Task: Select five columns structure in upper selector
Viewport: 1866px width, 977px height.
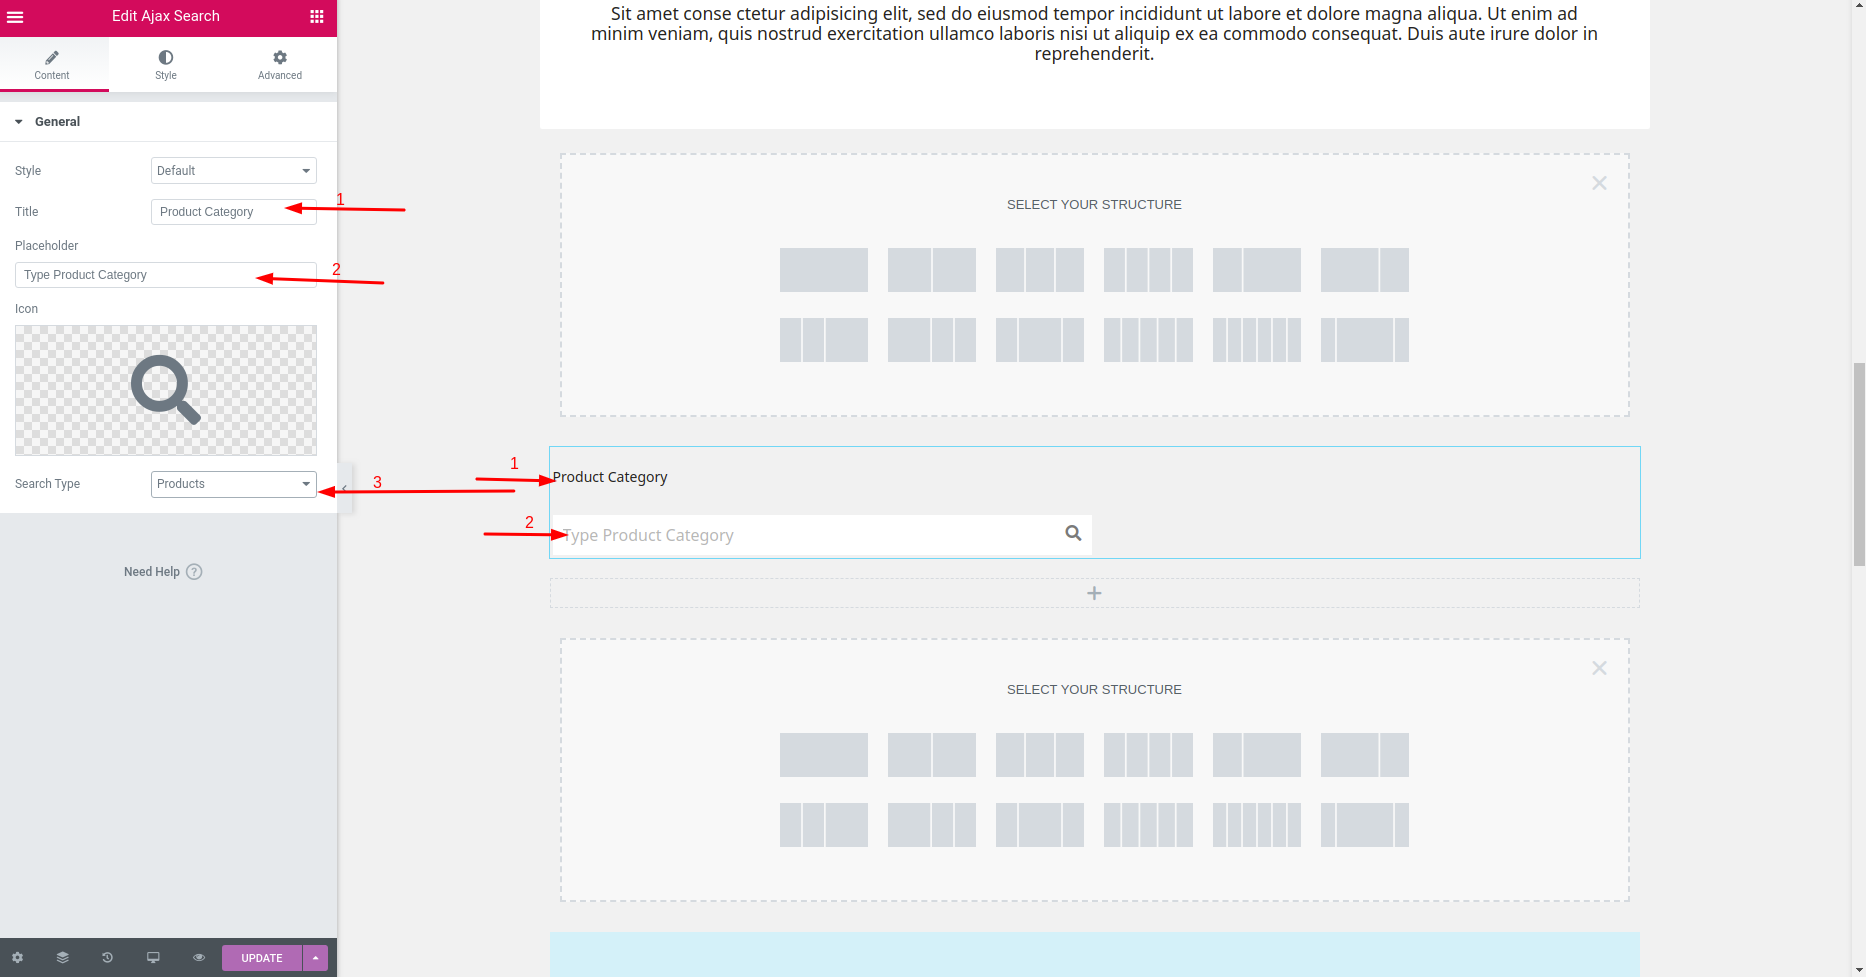Action: pos(1148,340)
